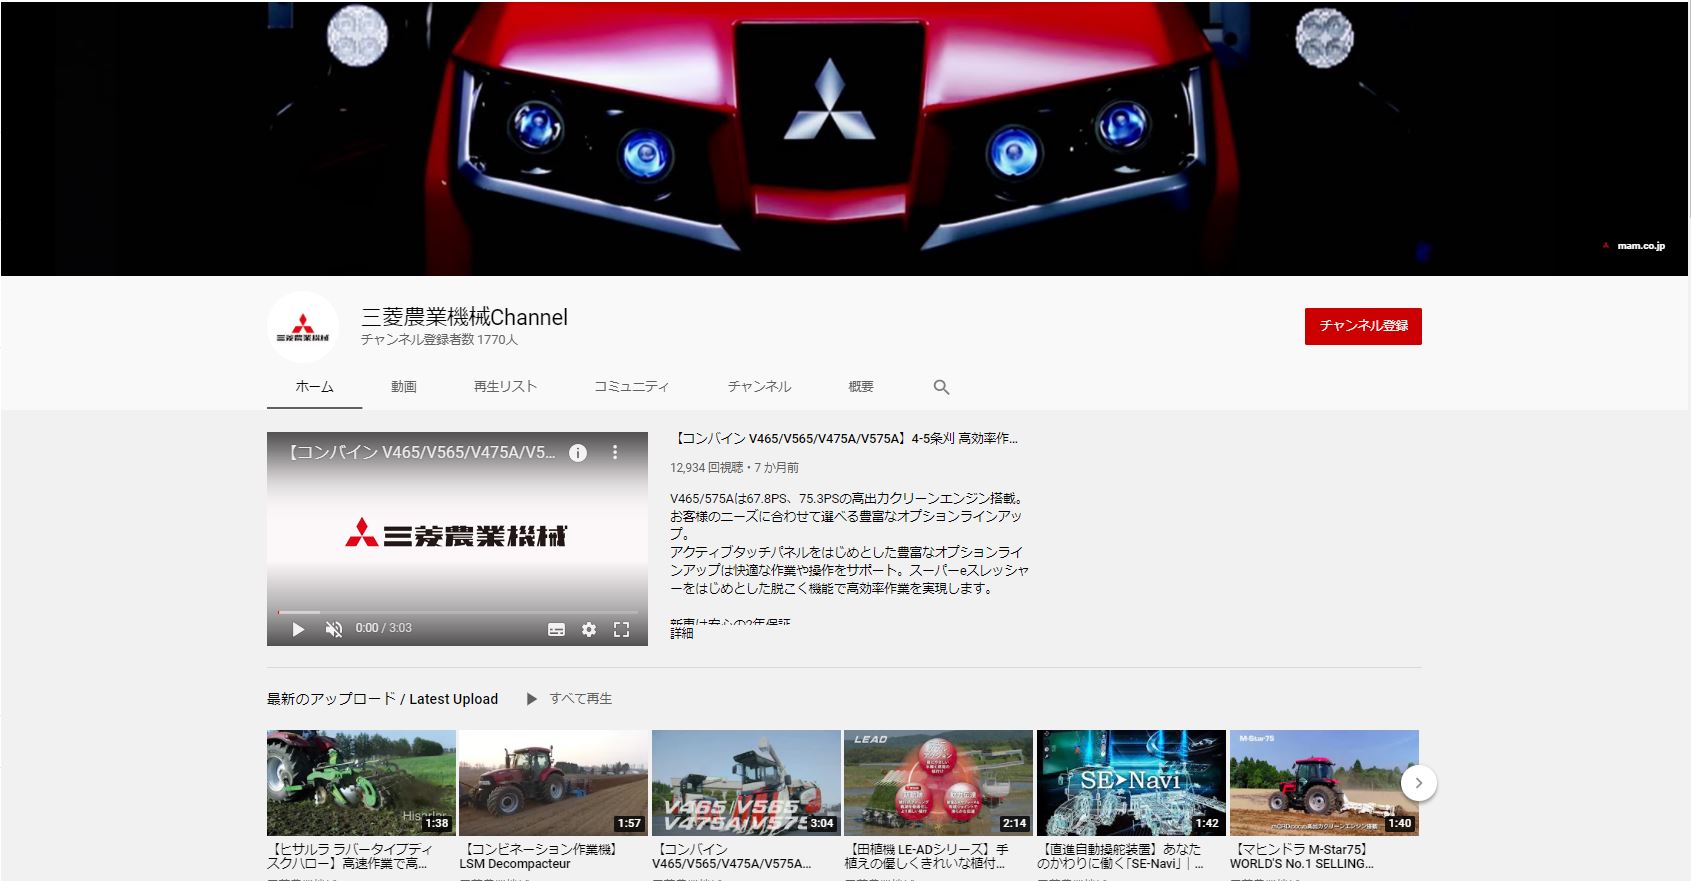Toggle subtitles on the video player
The image size is (1691, 881).
557,629
